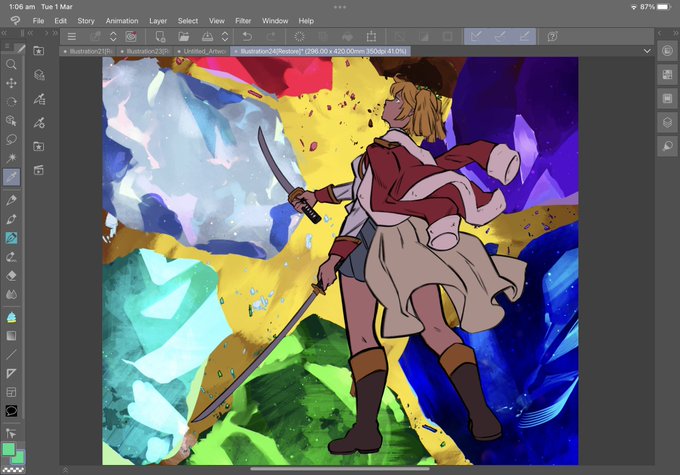Open the Animation menu
Screen dimensions: 680x475
[x=122, y=21]
